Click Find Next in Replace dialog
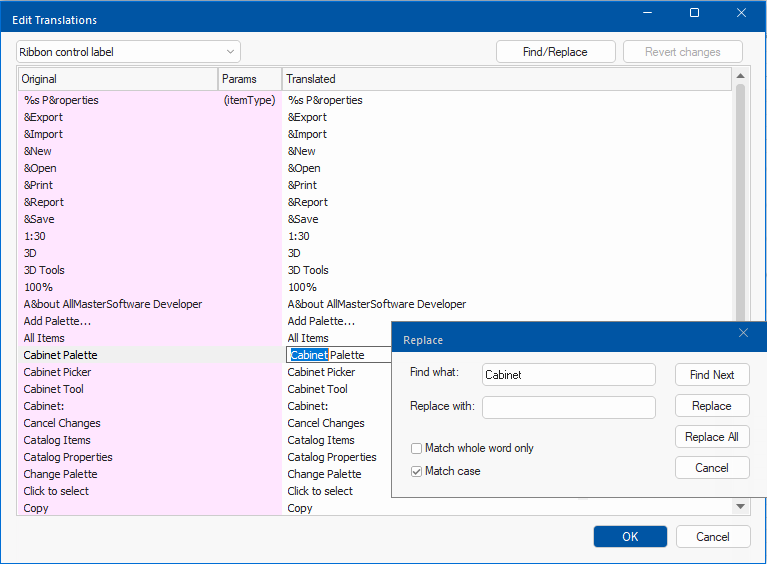The width and height of the screenshot is (767, 564). [711, 375]
